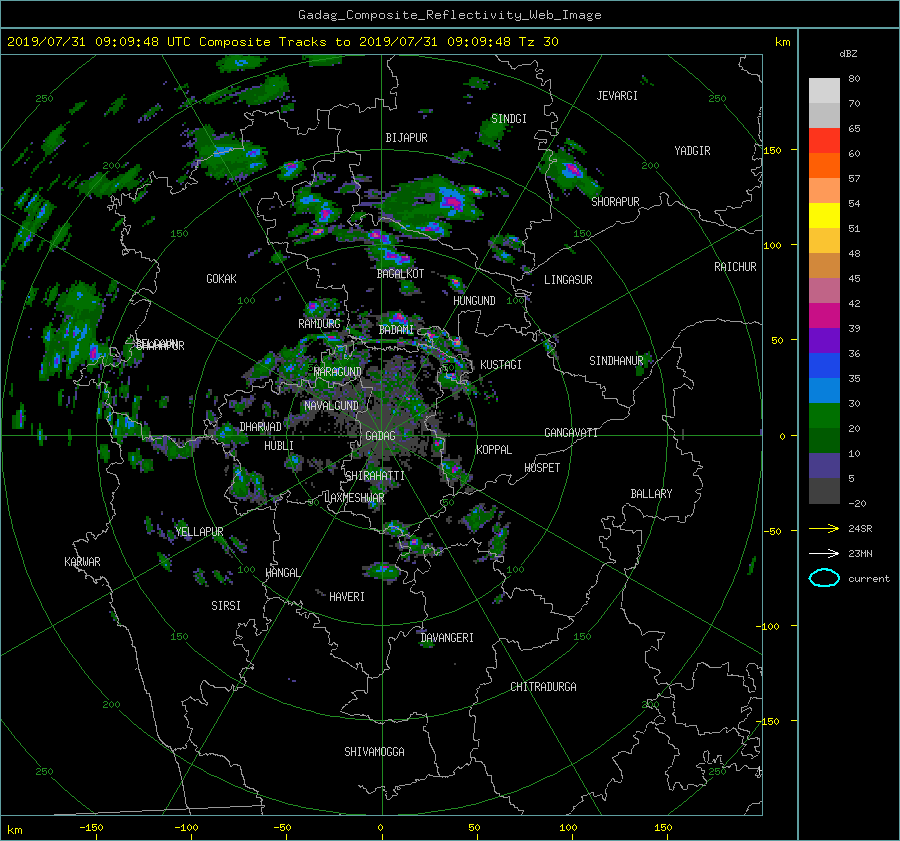Click the RAICHUR city label
This screenshot has width=900, height=841.
(x=735, y=267)
